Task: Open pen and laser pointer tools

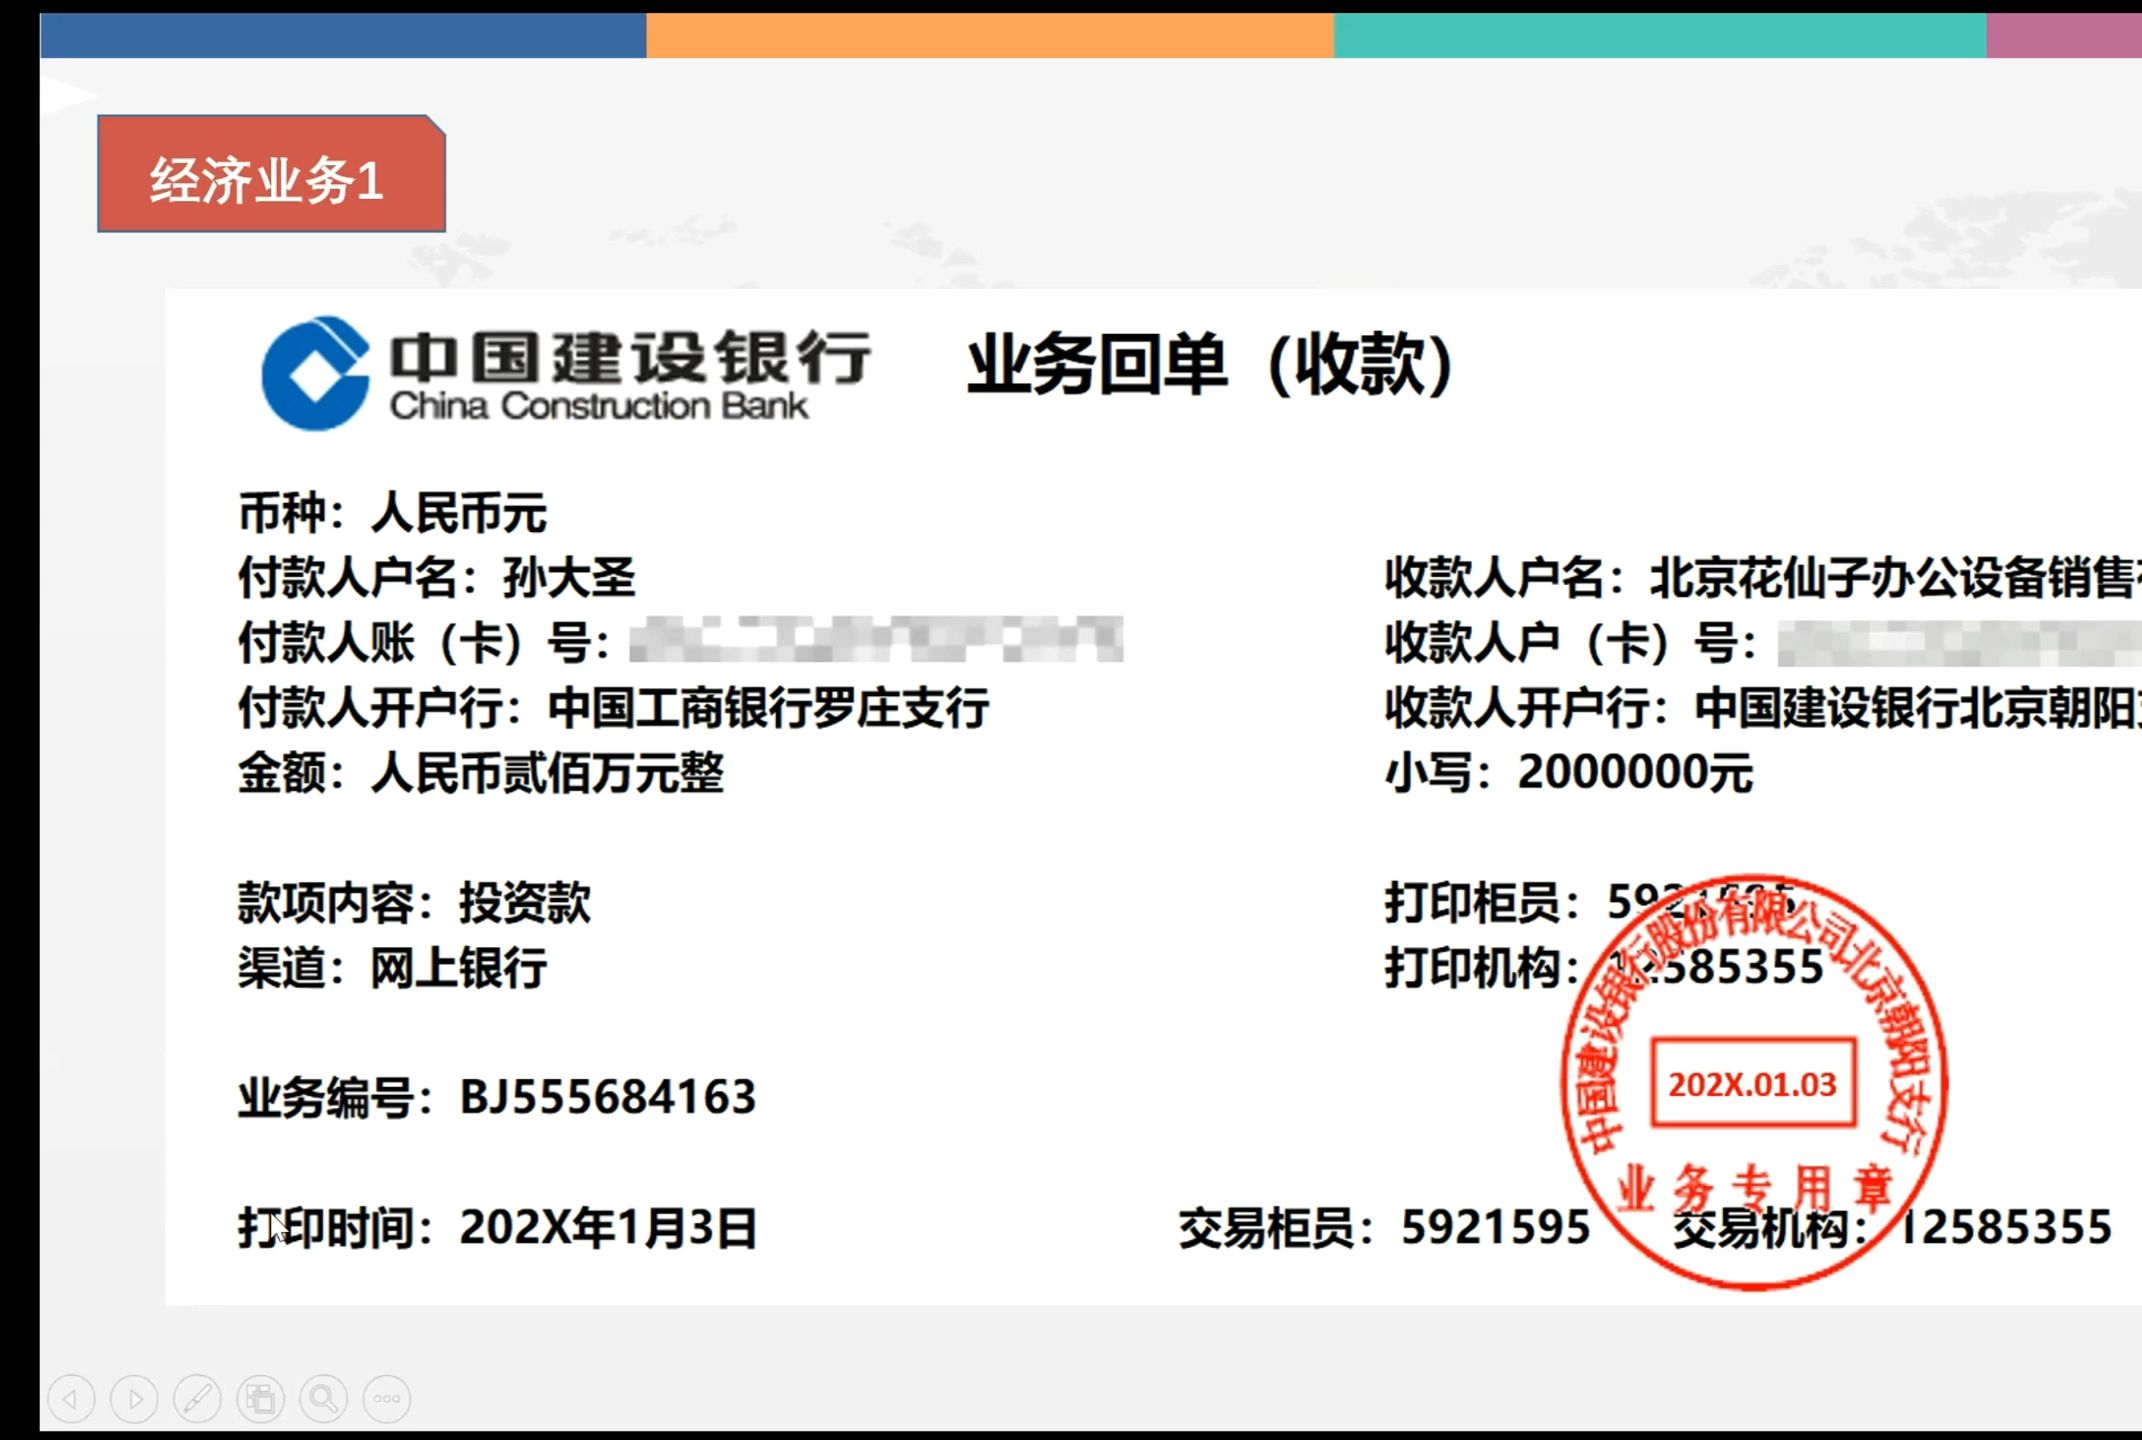Action: [197, 1398]
